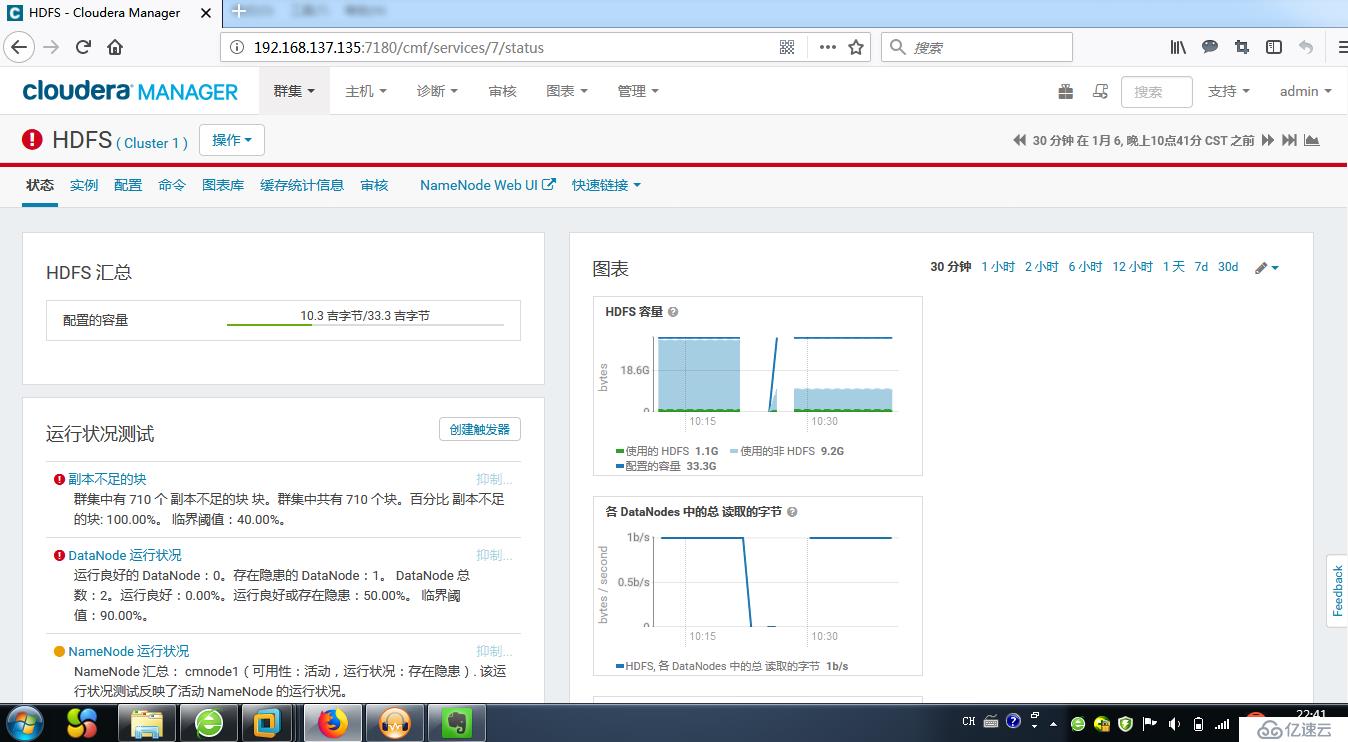Click the Firefox 搜索 search box
The height and width of the screenshot is (742, 1348).
[977, 47]
